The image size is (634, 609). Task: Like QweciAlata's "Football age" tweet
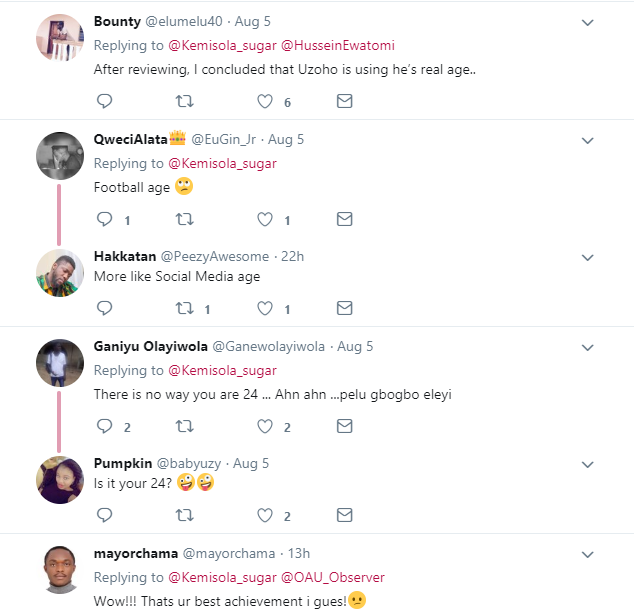[265, 219]
